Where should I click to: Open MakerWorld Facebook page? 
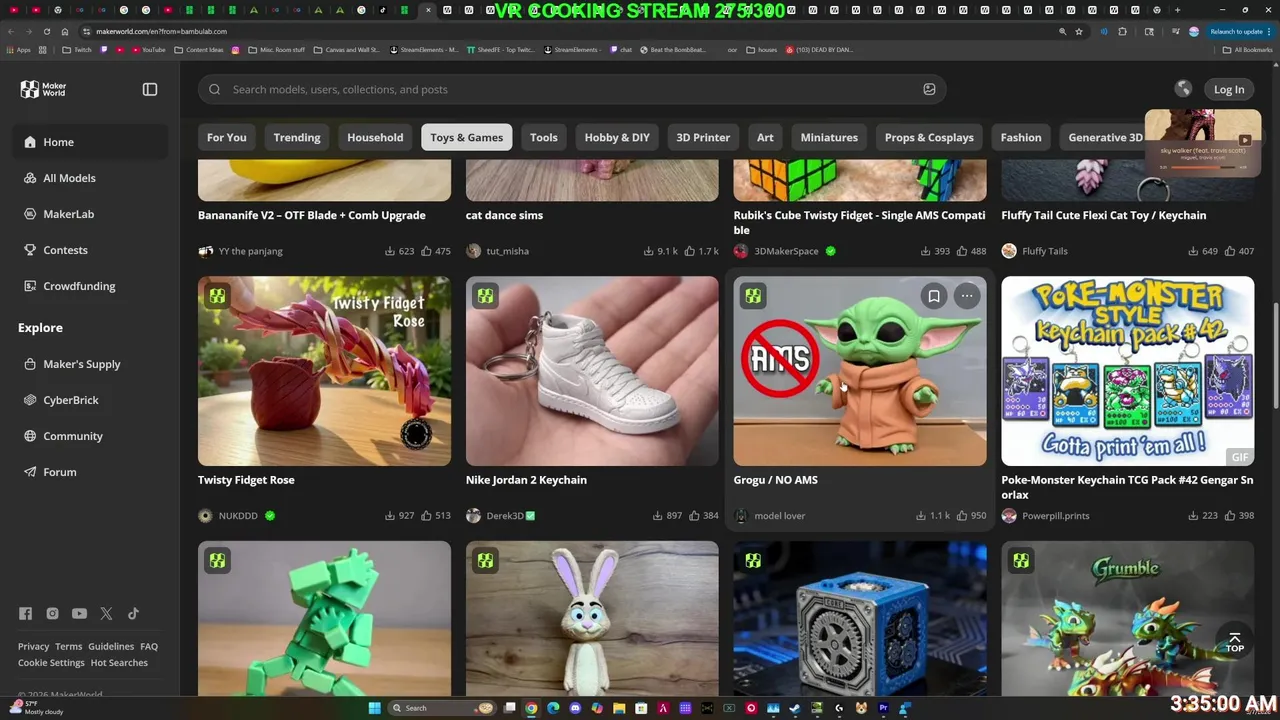coord(25,613)
